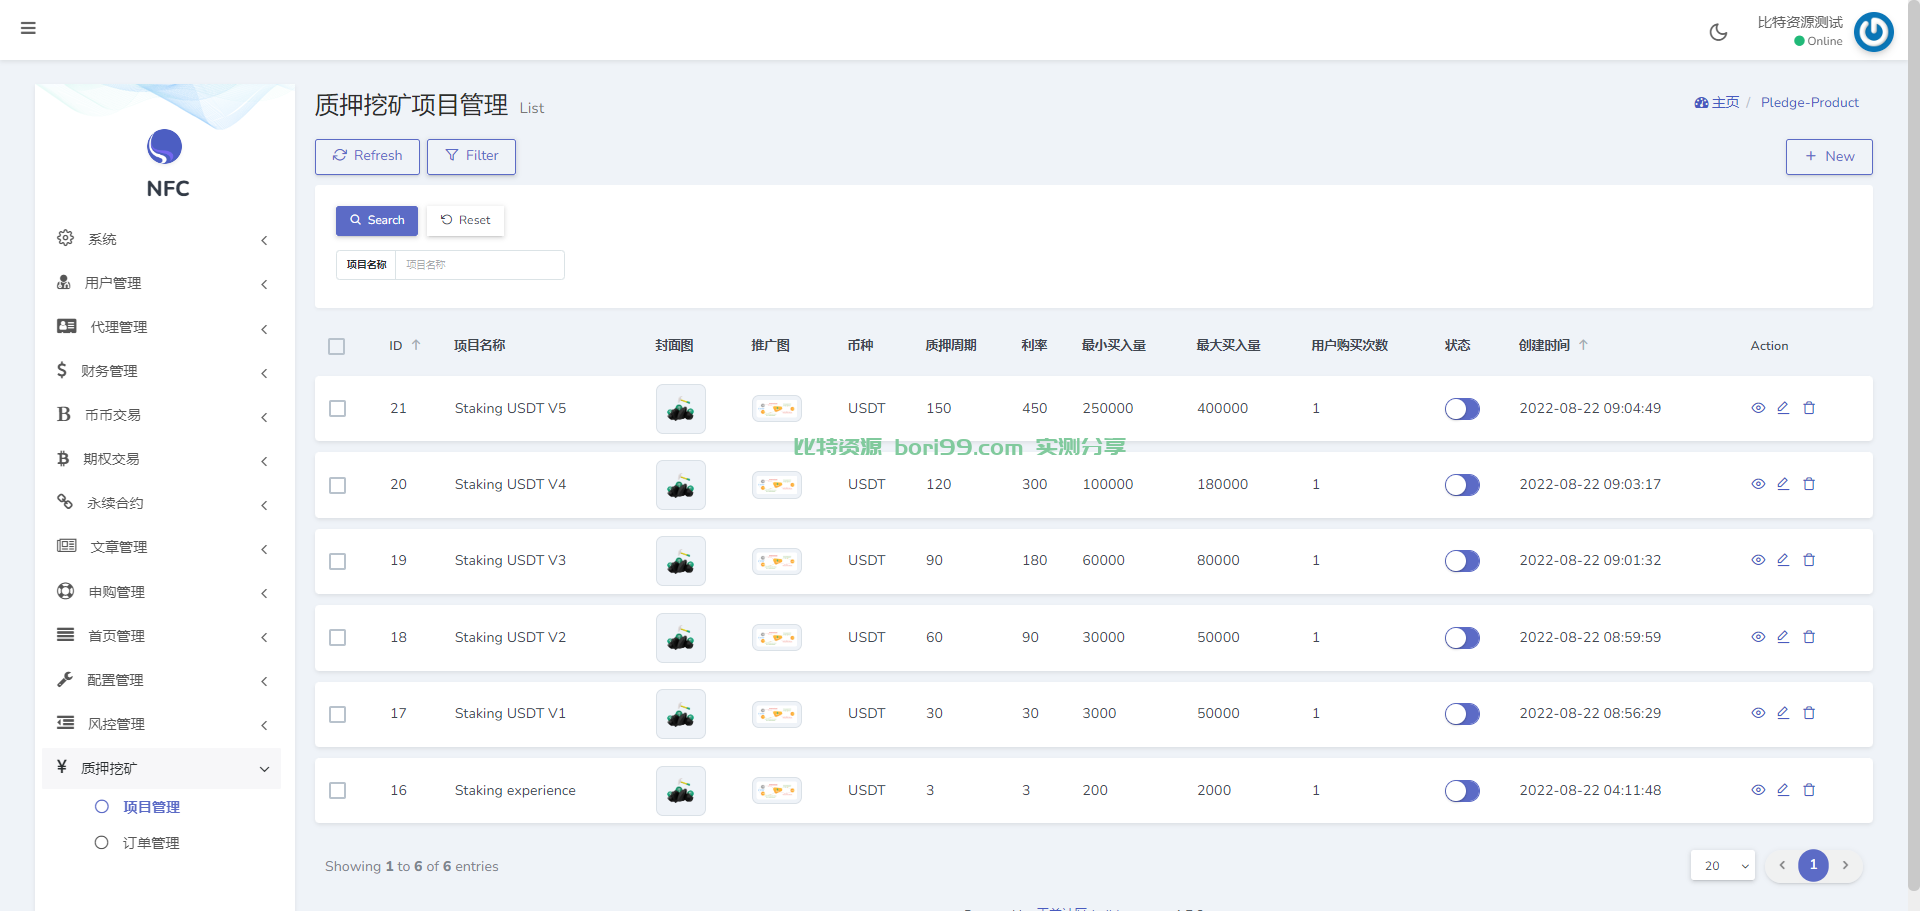Open cover image thumbnail of Staking USDT V5
Image resolution: width=1920 pixels, height=911 pixels.
tap(681, 409)
